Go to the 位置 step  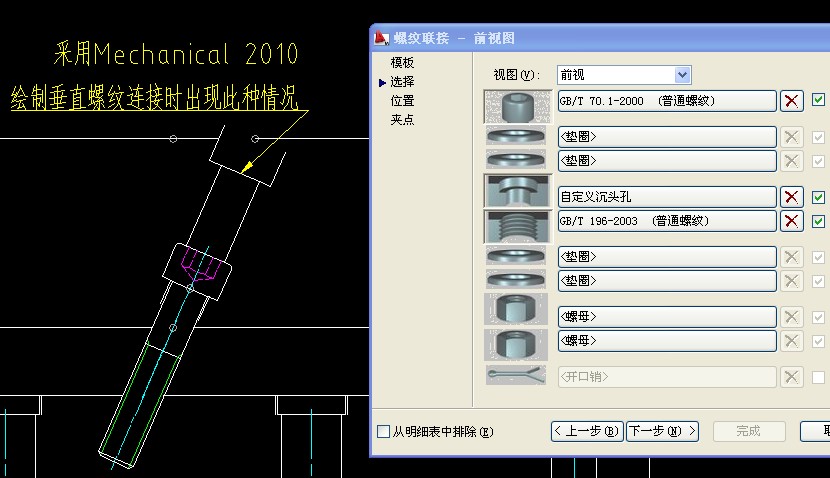pos(402,101)
